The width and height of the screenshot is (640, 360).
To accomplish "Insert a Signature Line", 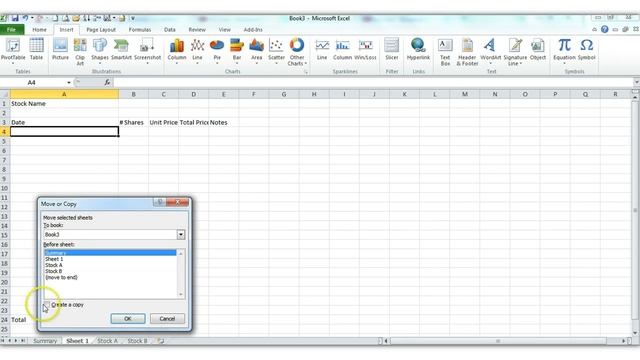I will point(515,51).
